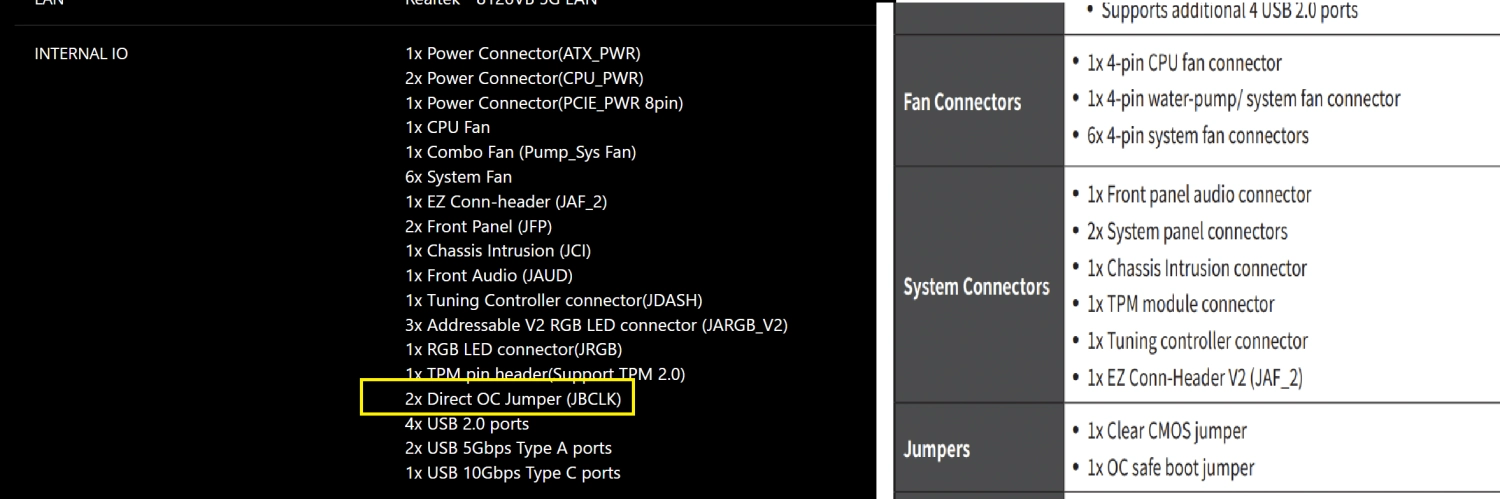Screen dimensions: 1500x499
Task: Click the OC safe boot jumper bullet
Action: click(x=1170, y=467)
